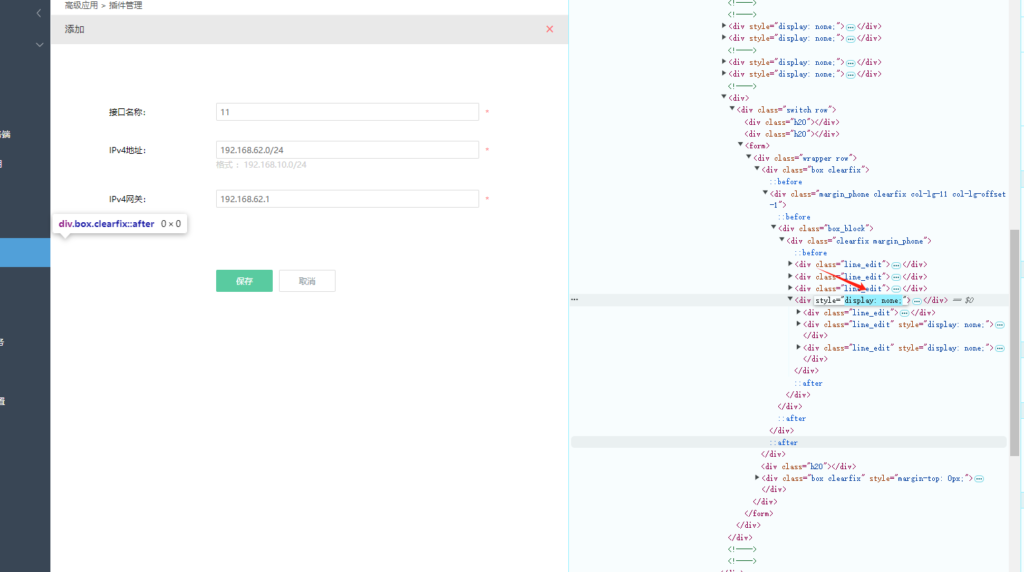Close the 添加 dialog with red X
This screenshot has height=572, width=1024.
point(549,29)
